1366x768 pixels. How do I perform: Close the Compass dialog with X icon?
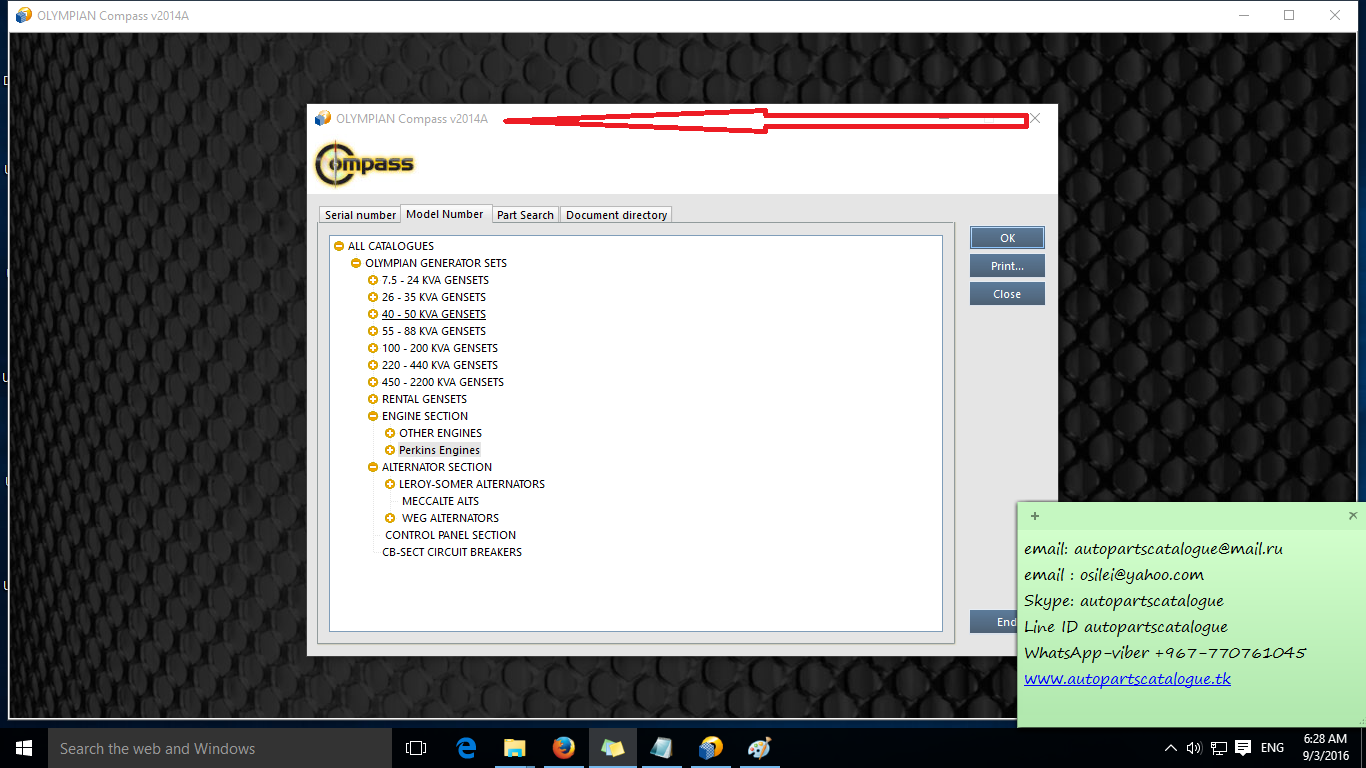[1035, 118]
